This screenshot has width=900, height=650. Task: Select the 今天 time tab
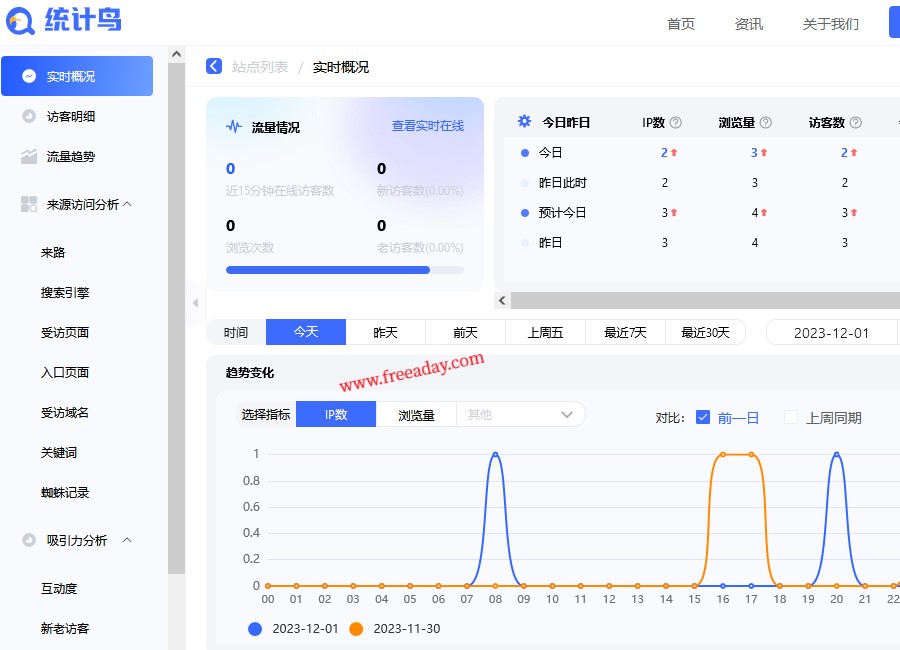[x=306, y=332]
